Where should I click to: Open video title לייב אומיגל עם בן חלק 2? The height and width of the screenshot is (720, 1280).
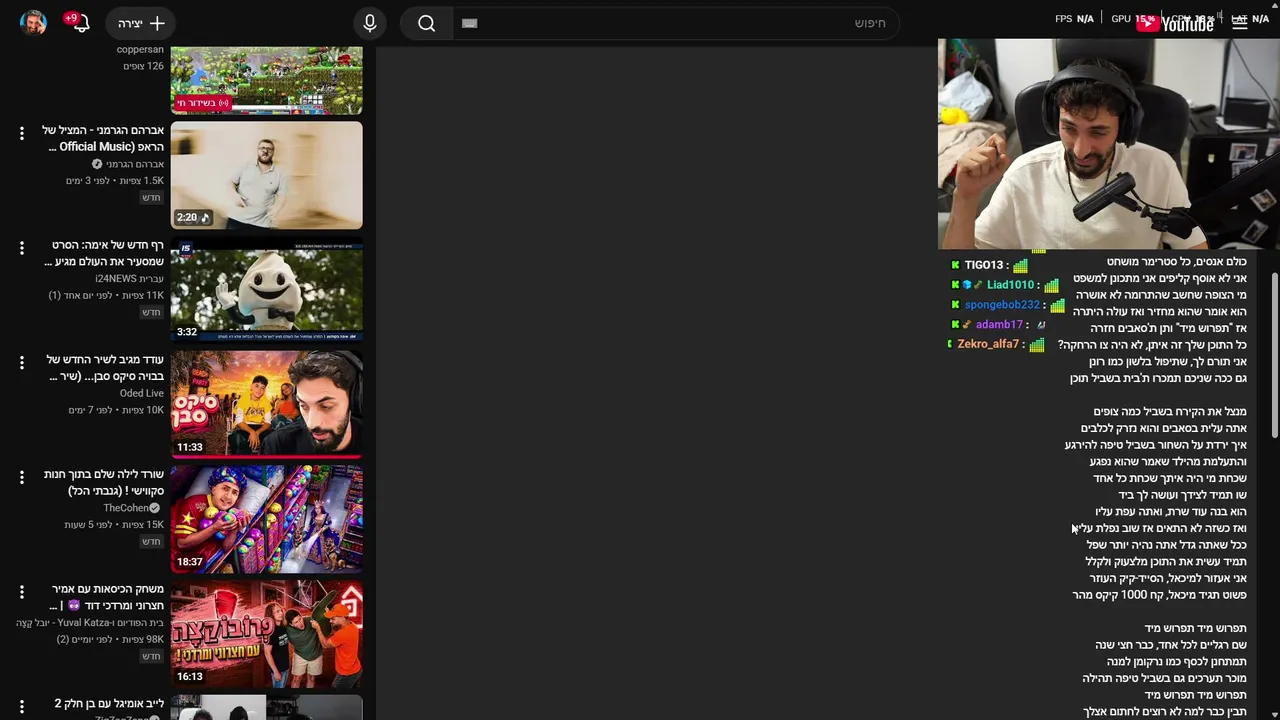coord(109,704)
